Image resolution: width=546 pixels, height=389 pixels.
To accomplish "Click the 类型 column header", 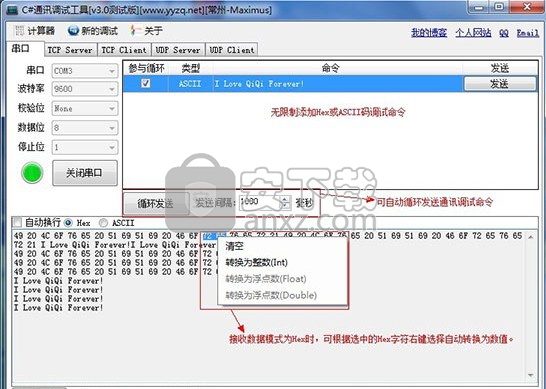I will pos(190,69).
